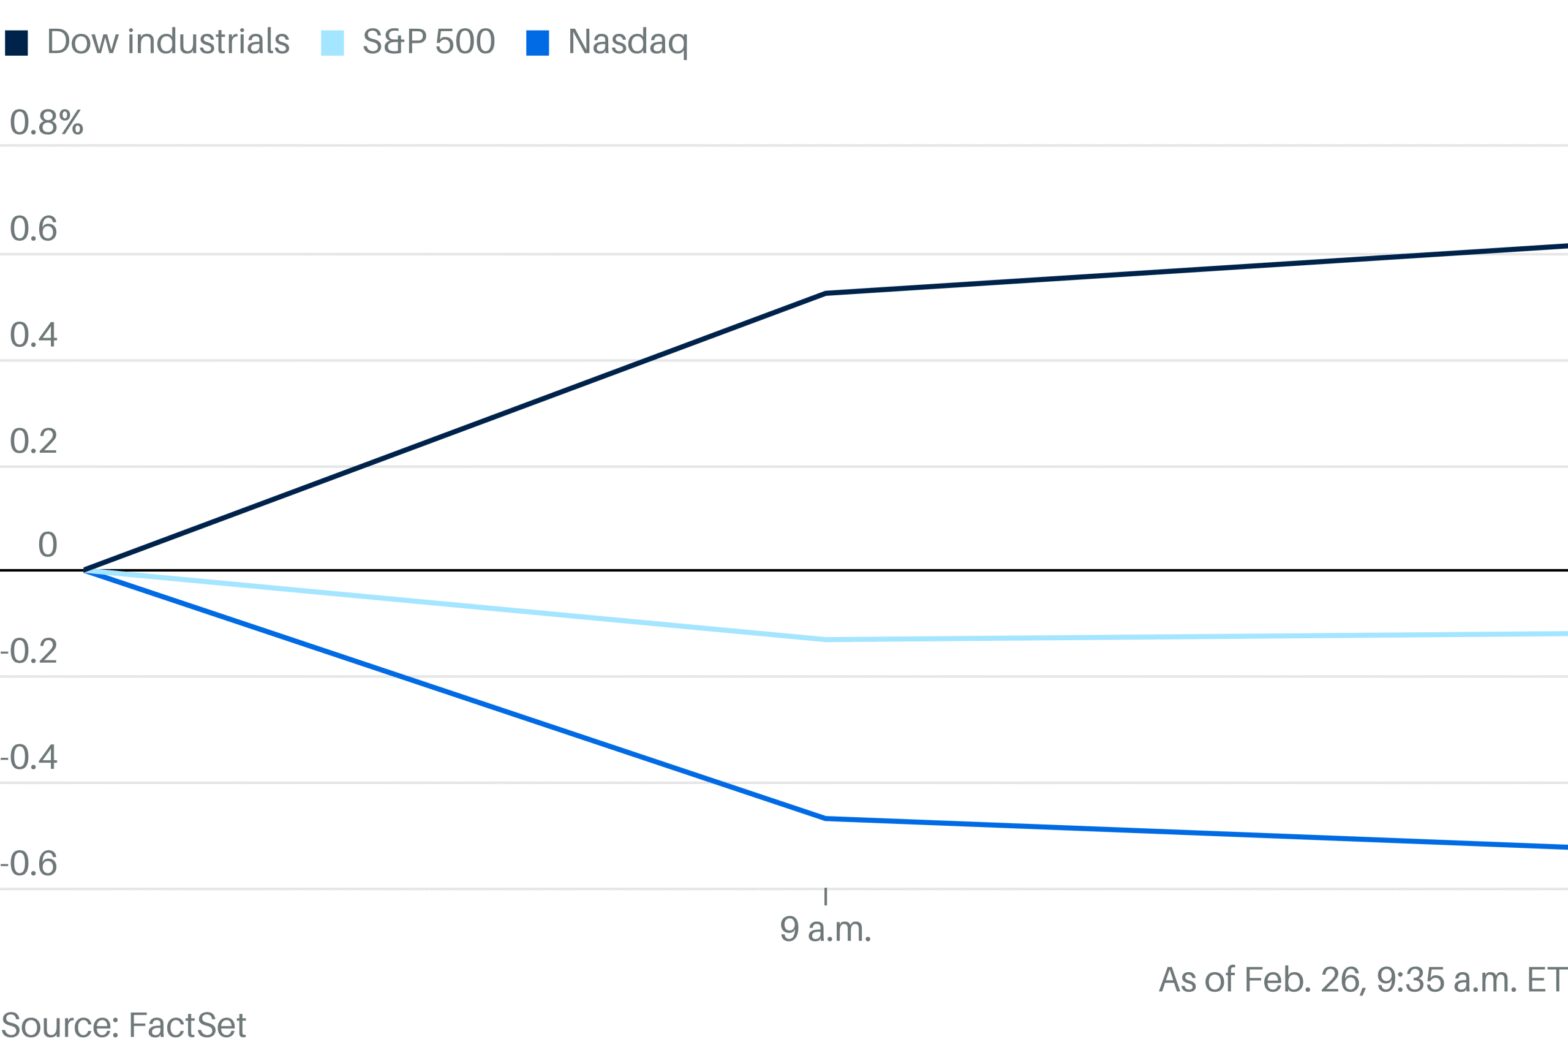This screenshot has width=1568, height=1042.
Task: Click the Dow industrials dark navy legend swatch
Action: click(16, 43)
